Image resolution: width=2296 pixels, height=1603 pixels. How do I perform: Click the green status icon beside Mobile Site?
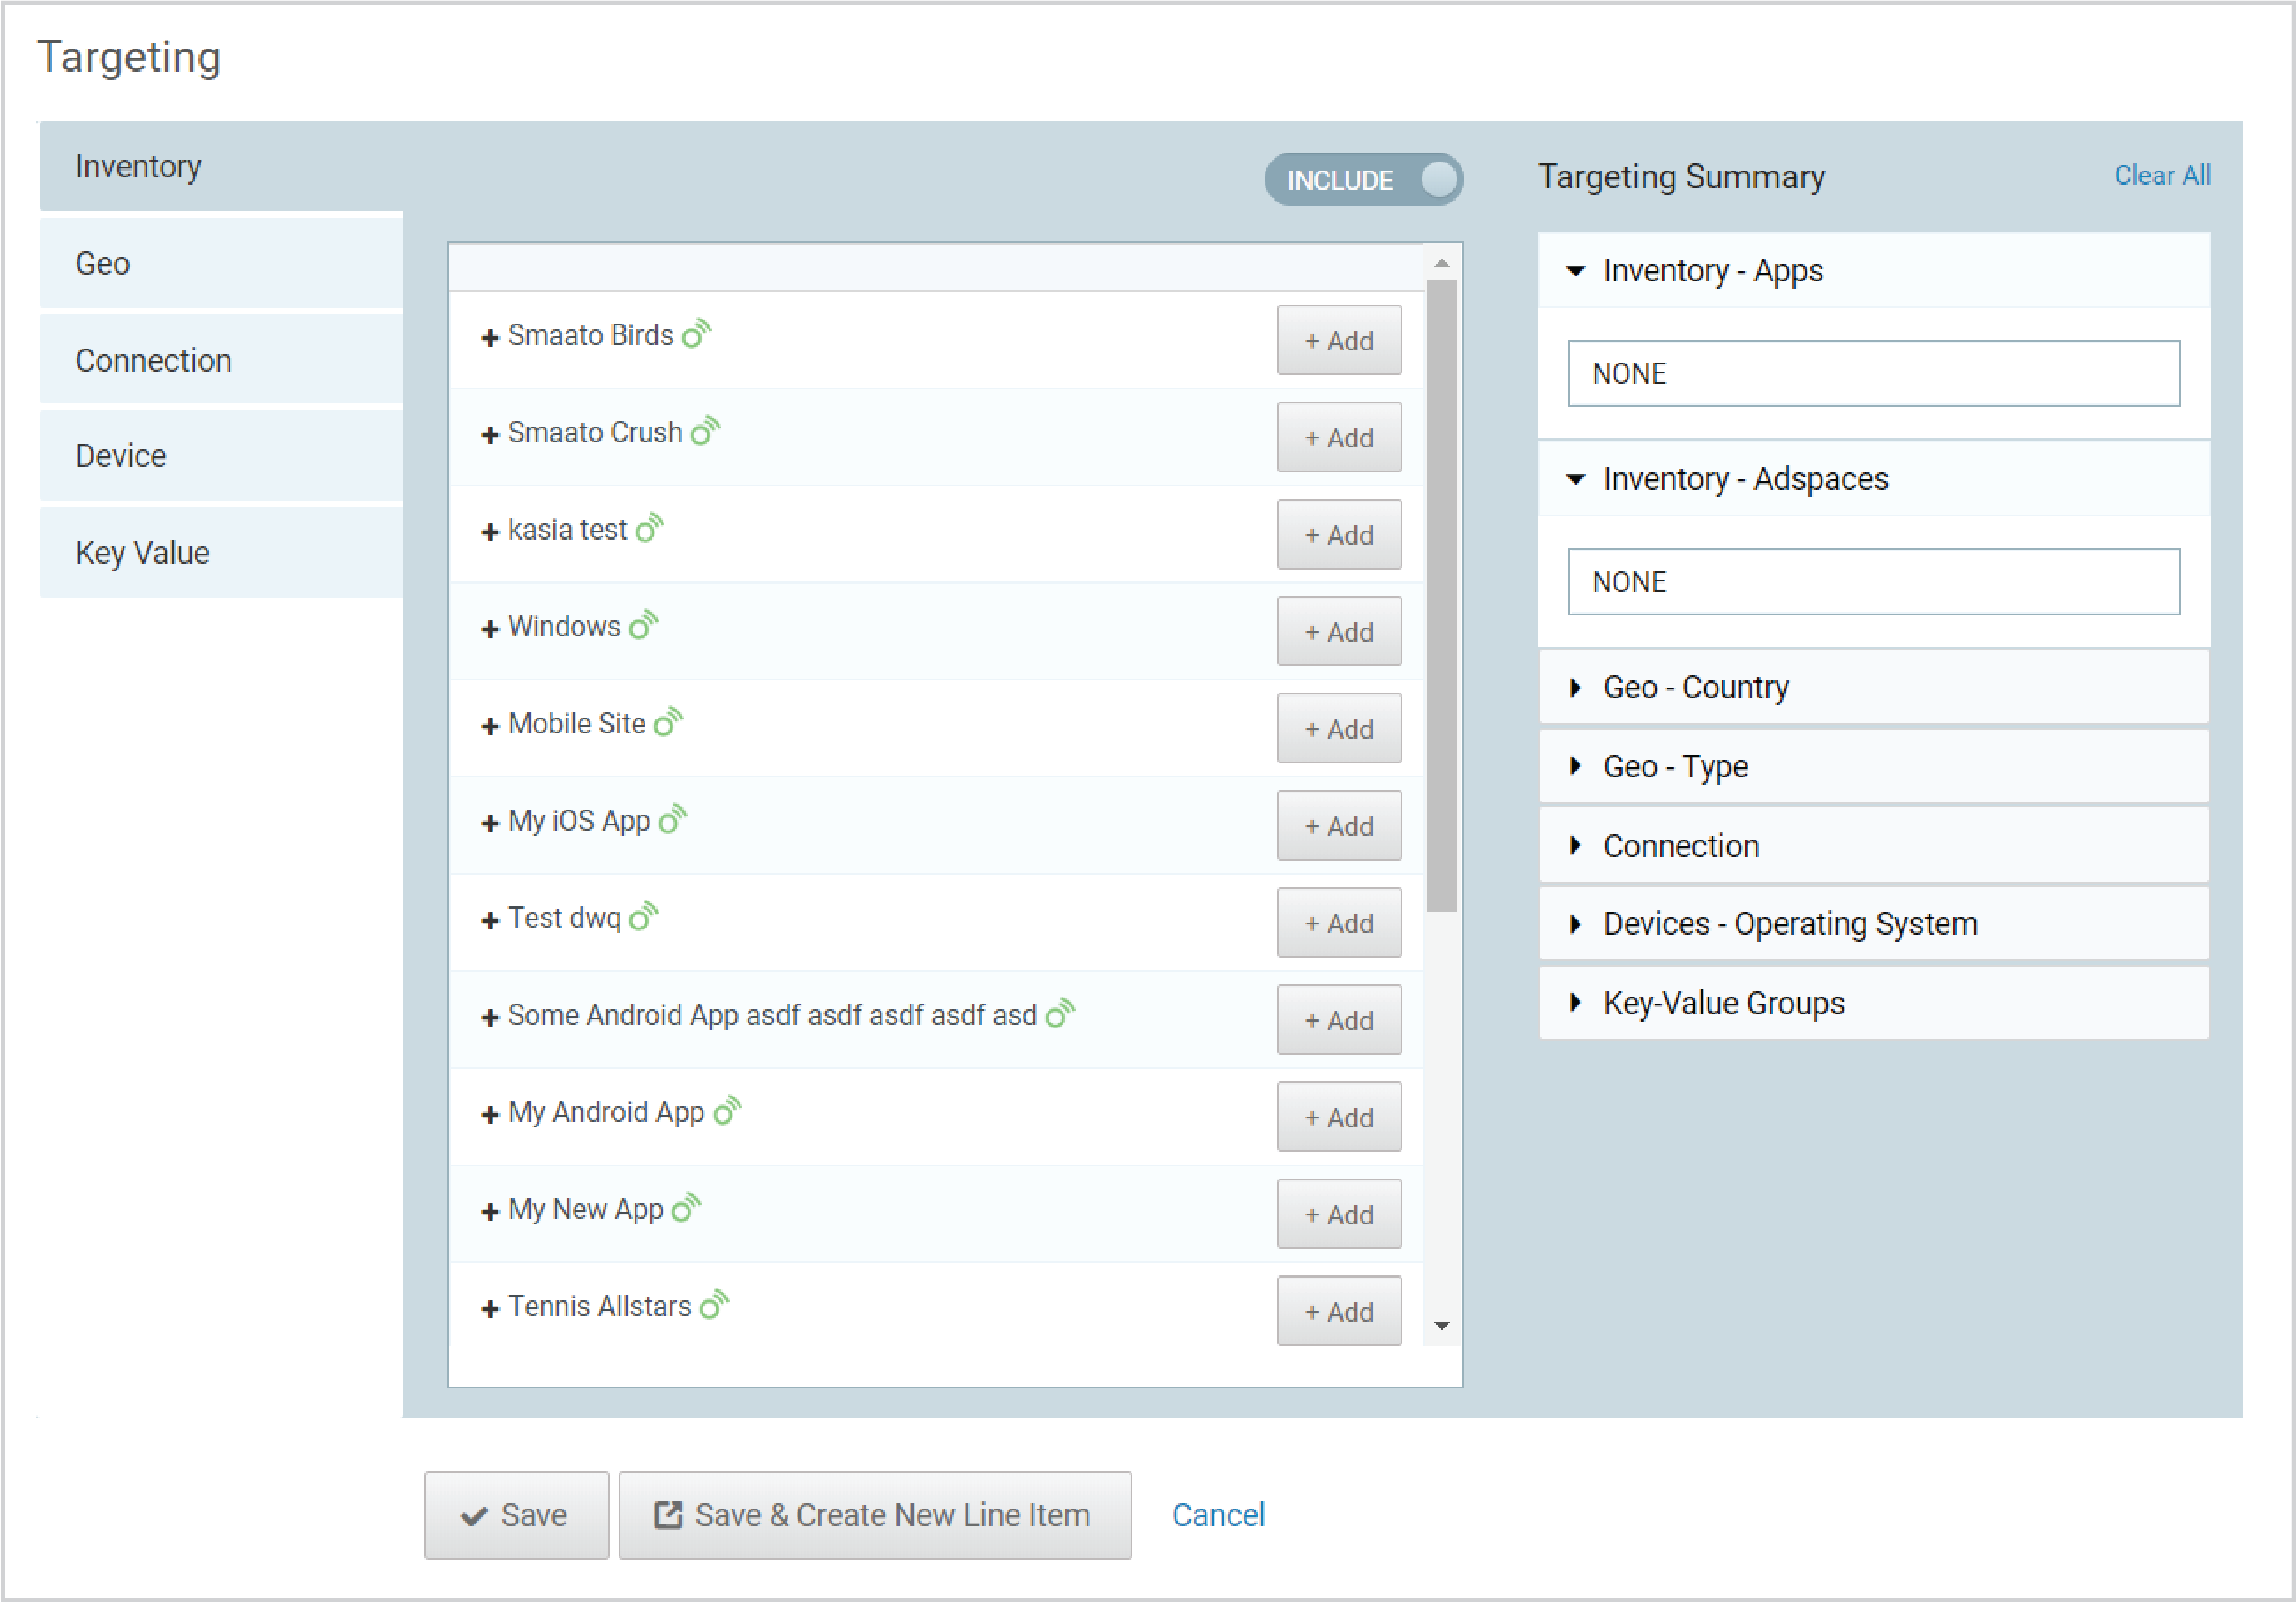[668, 721]
